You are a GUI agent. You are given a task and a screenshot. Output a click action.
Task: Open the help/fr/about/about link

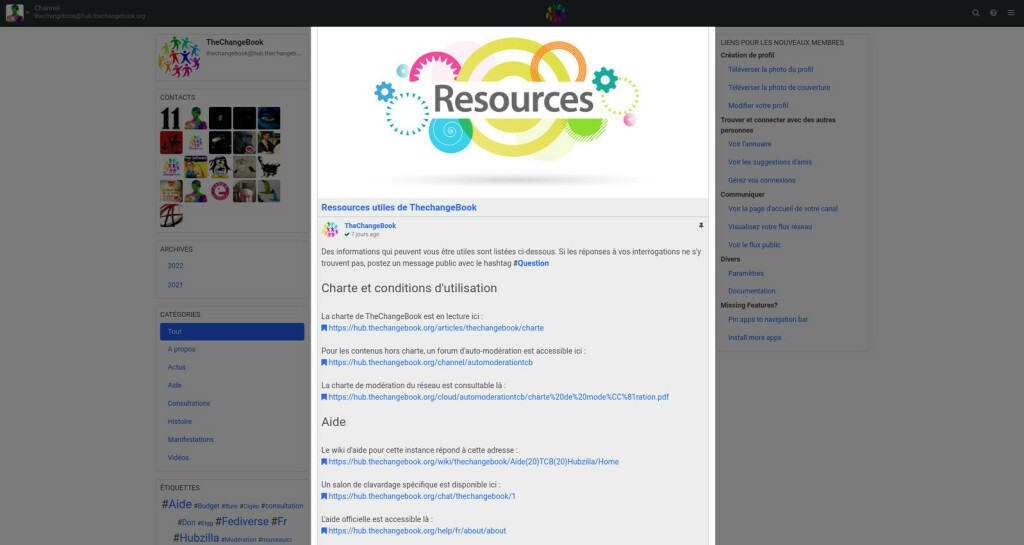click(417, 531)
